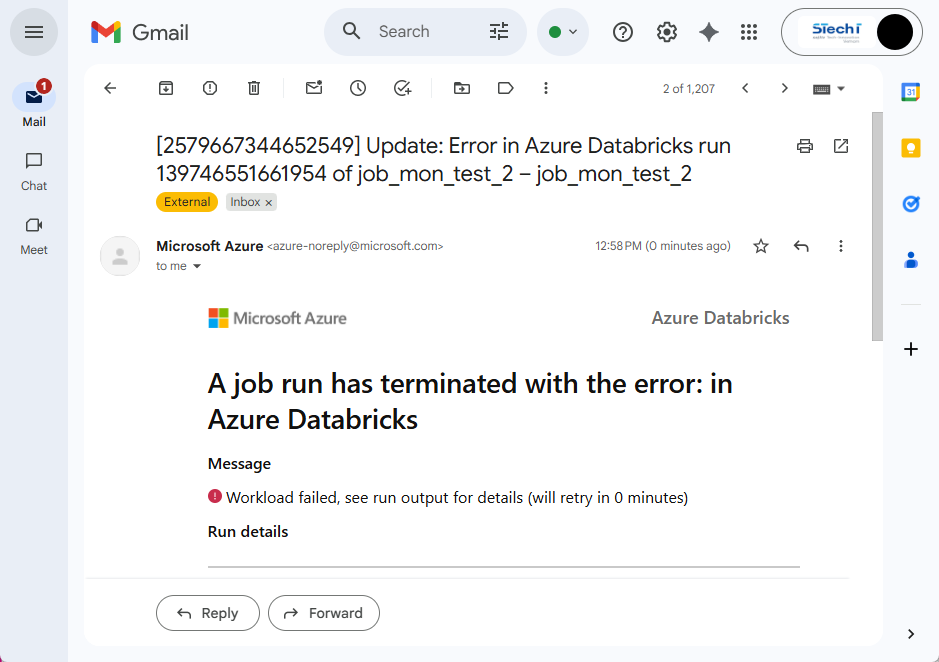Click the Reply button

click(x=208, y=613)
